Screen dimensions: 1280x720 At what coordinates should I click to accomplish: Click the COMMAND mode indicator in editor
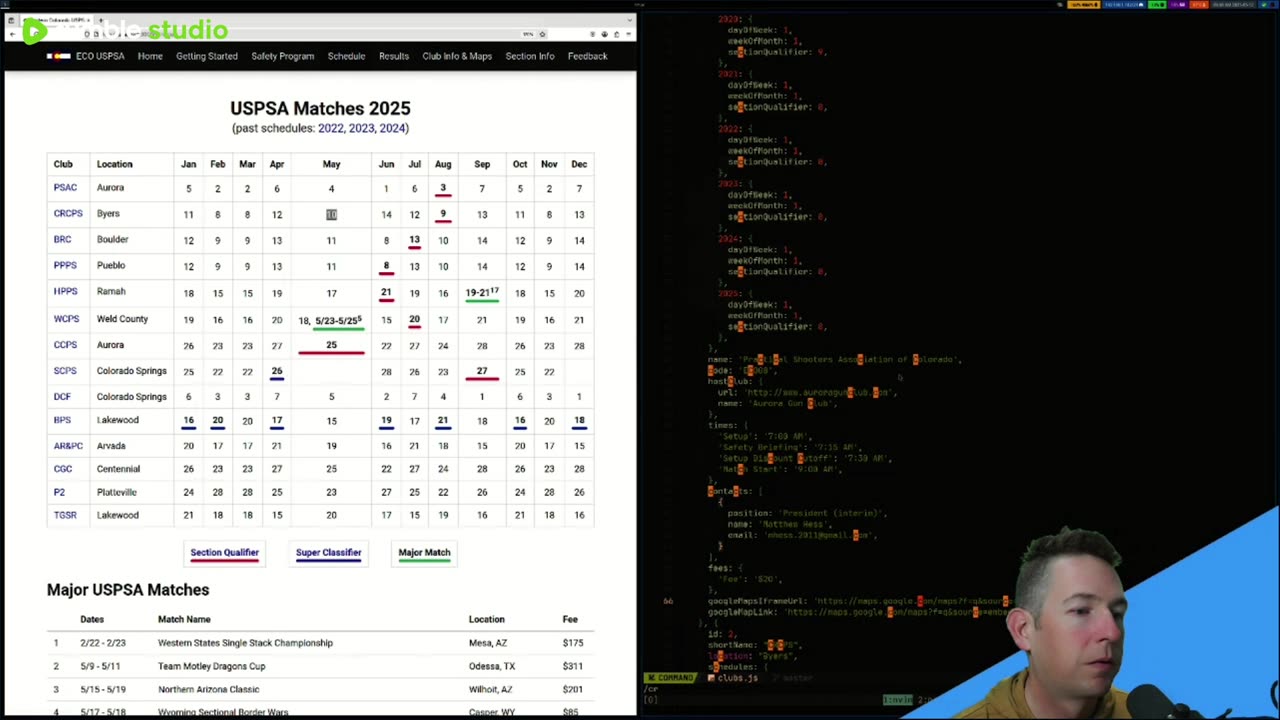670,678
